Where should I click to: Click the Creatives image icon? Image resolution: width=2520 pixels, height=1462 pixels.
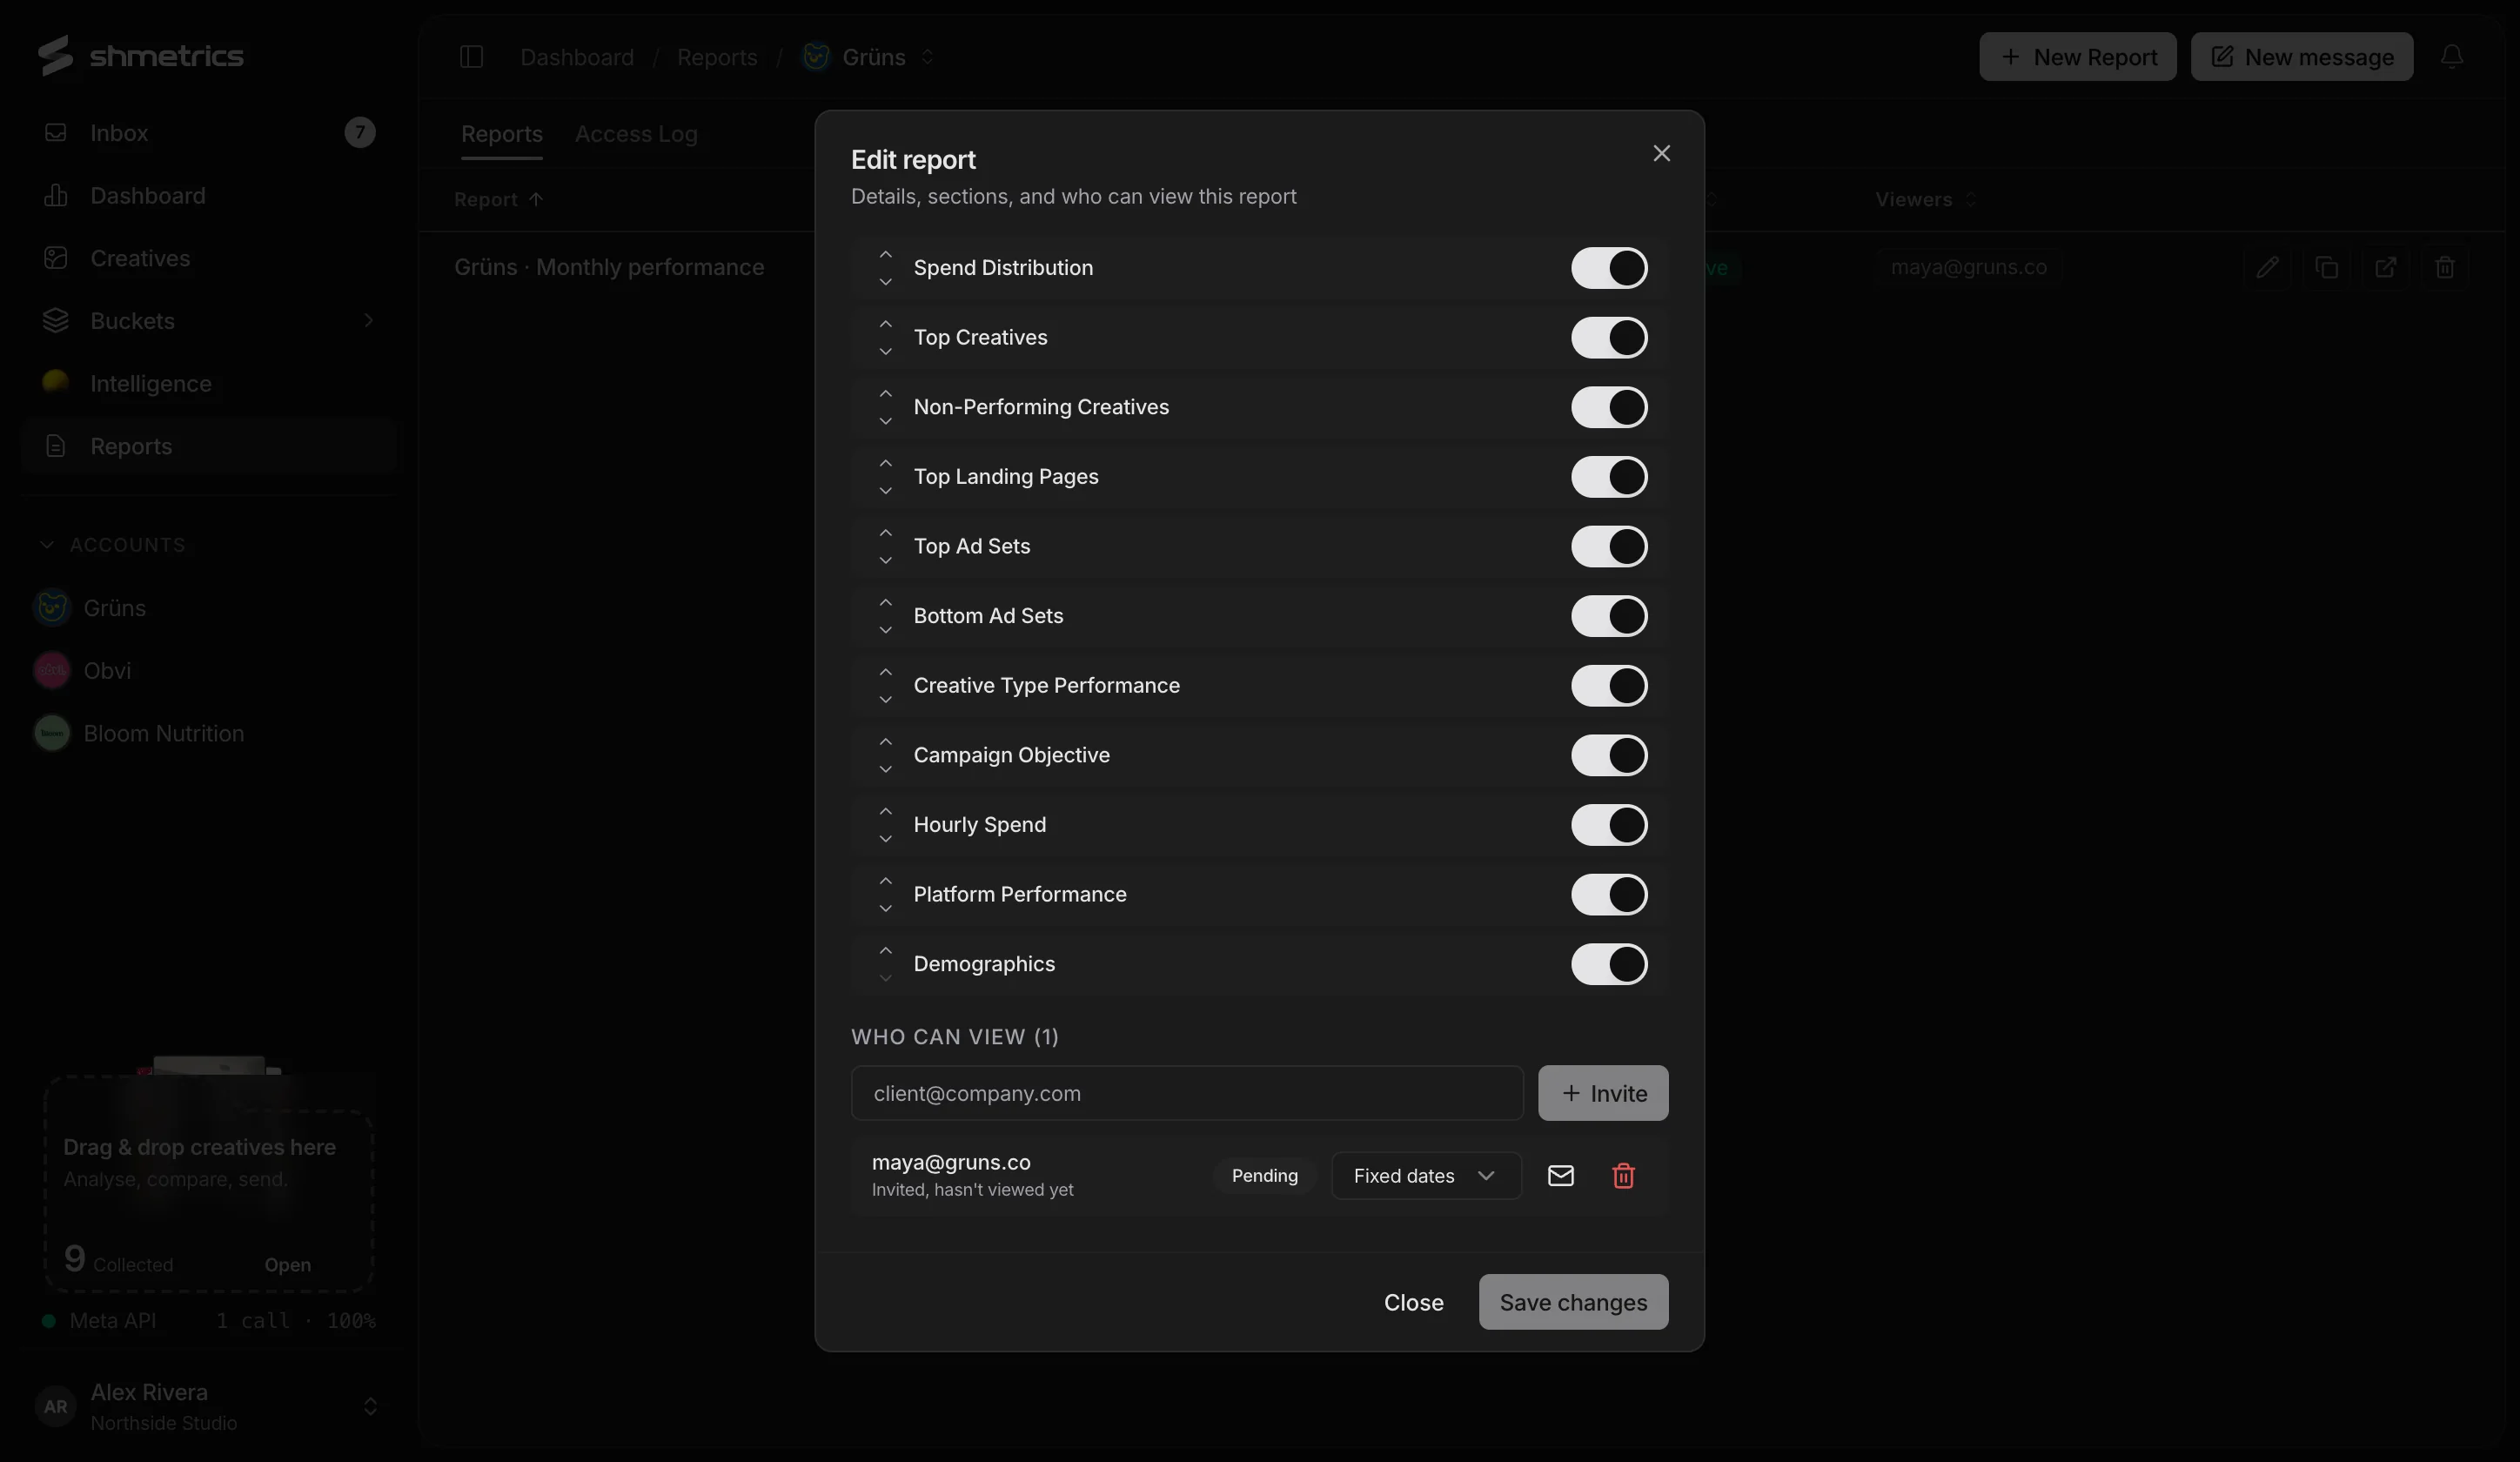click(56, 258)
